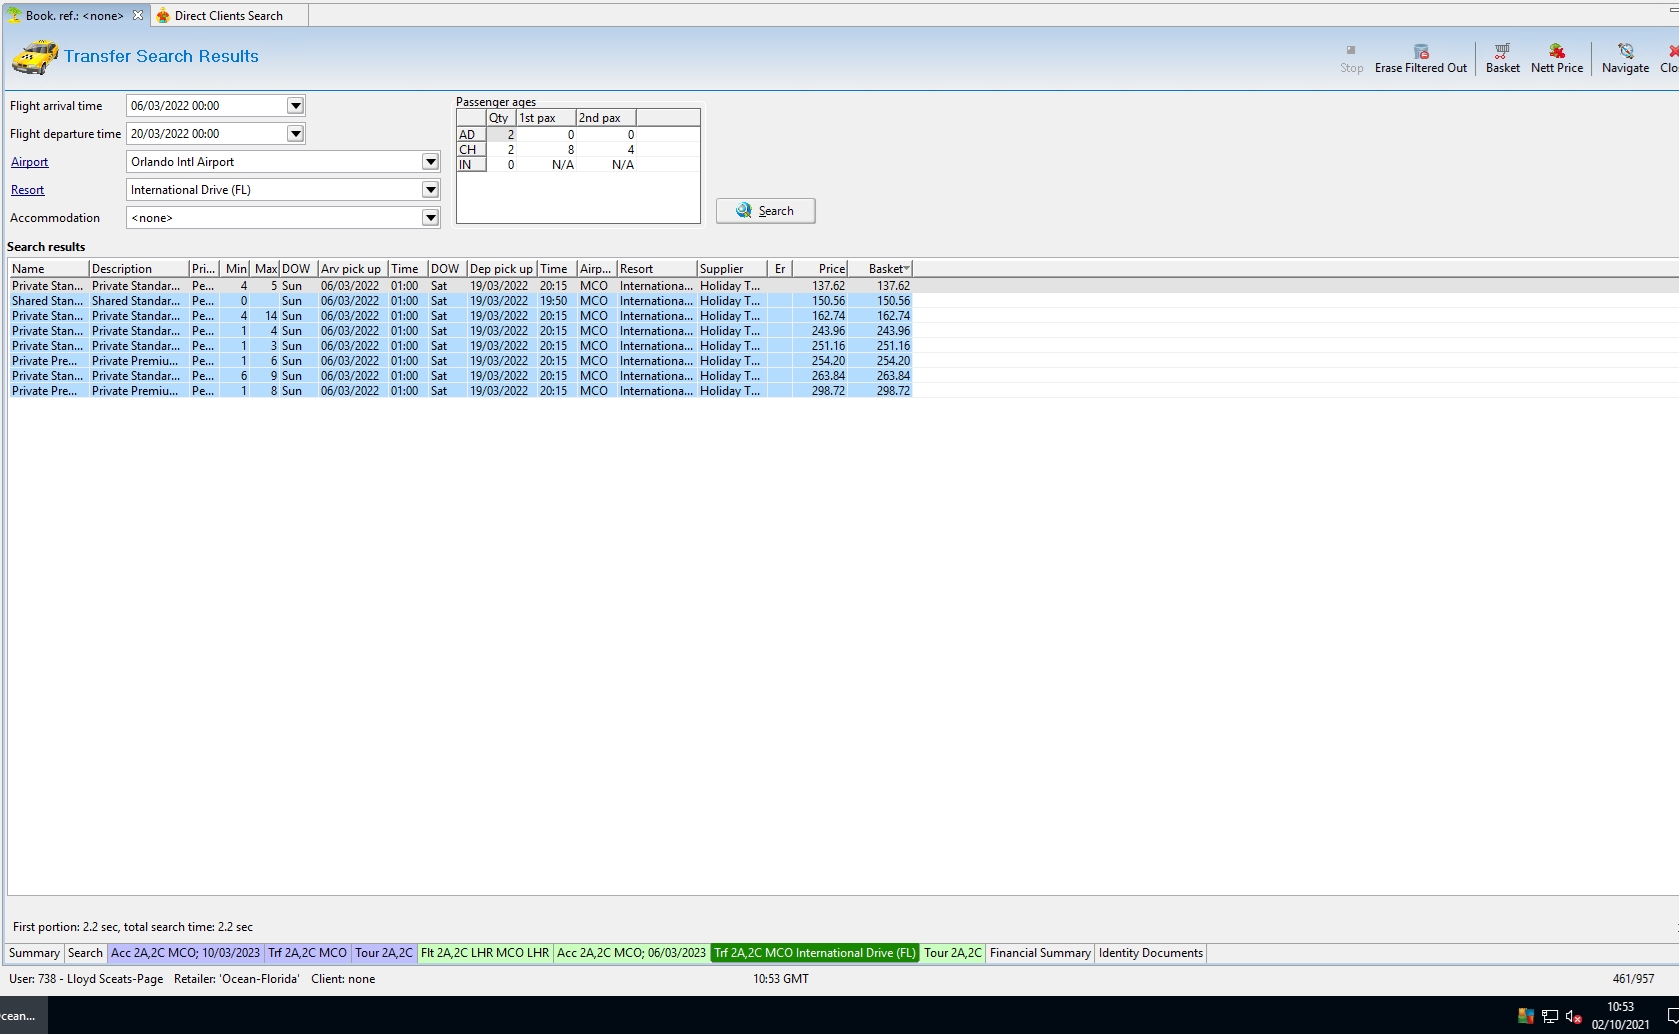
Task: Sort results by Resort column header
Action: pos(657,269)
